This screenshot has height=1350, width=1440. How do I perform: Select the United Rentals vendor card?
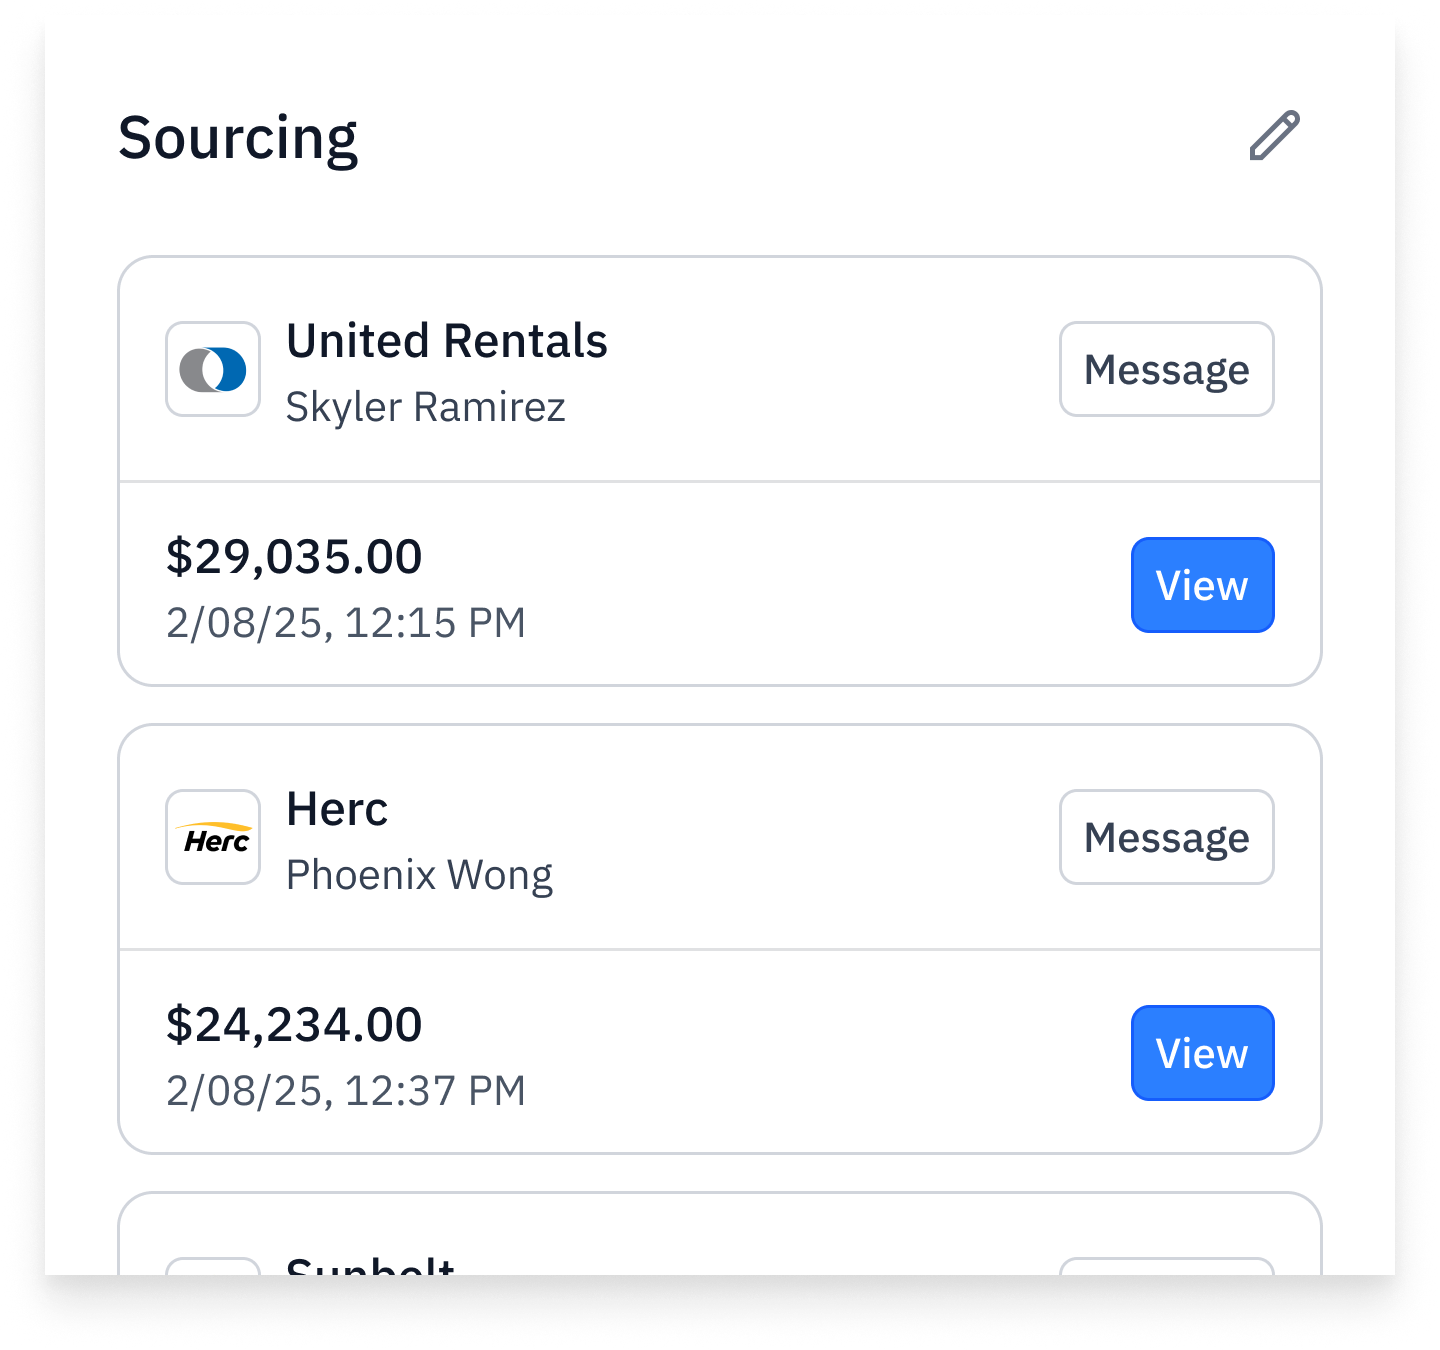(x=720, y=470)
